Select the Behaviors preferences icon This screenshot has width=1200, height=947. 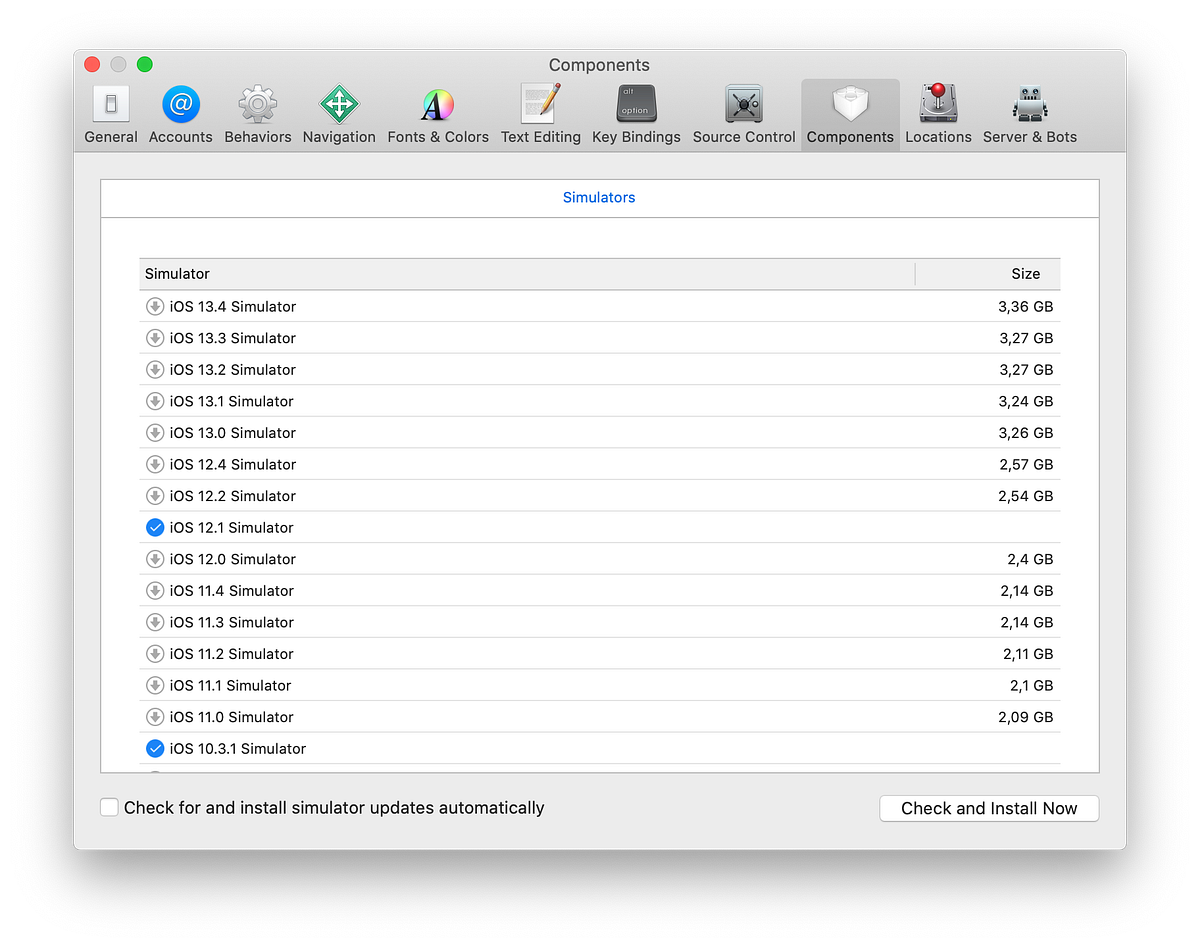coord(257,110)
